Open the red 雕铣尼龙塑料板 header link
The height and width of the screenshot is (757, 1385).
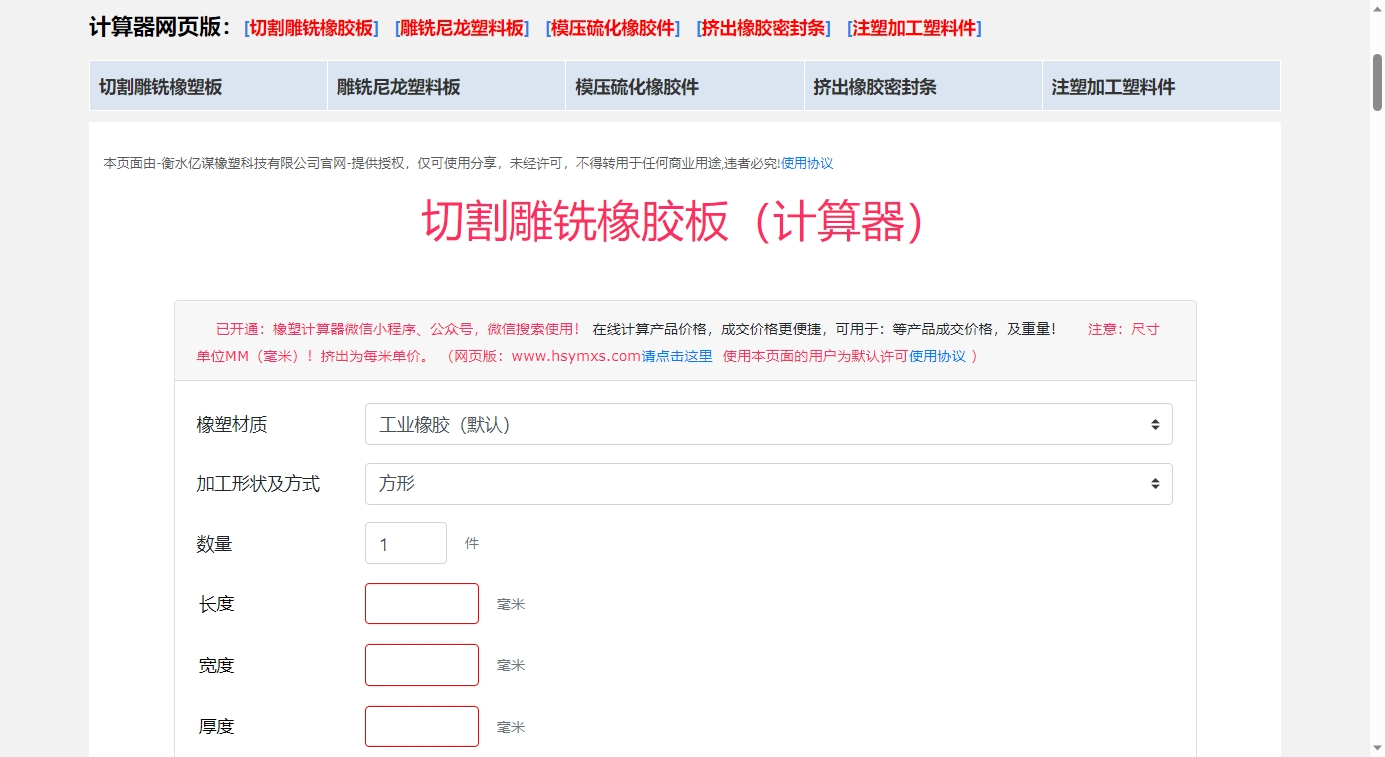pyautogui.click(x=462, y=28)
